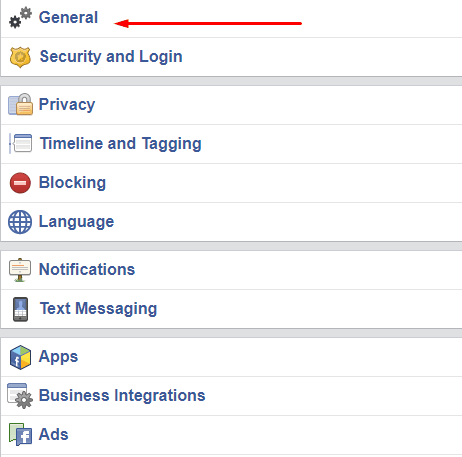Click the padlock Privacy icon
This screenshot has height=457, width=462.
20,104
